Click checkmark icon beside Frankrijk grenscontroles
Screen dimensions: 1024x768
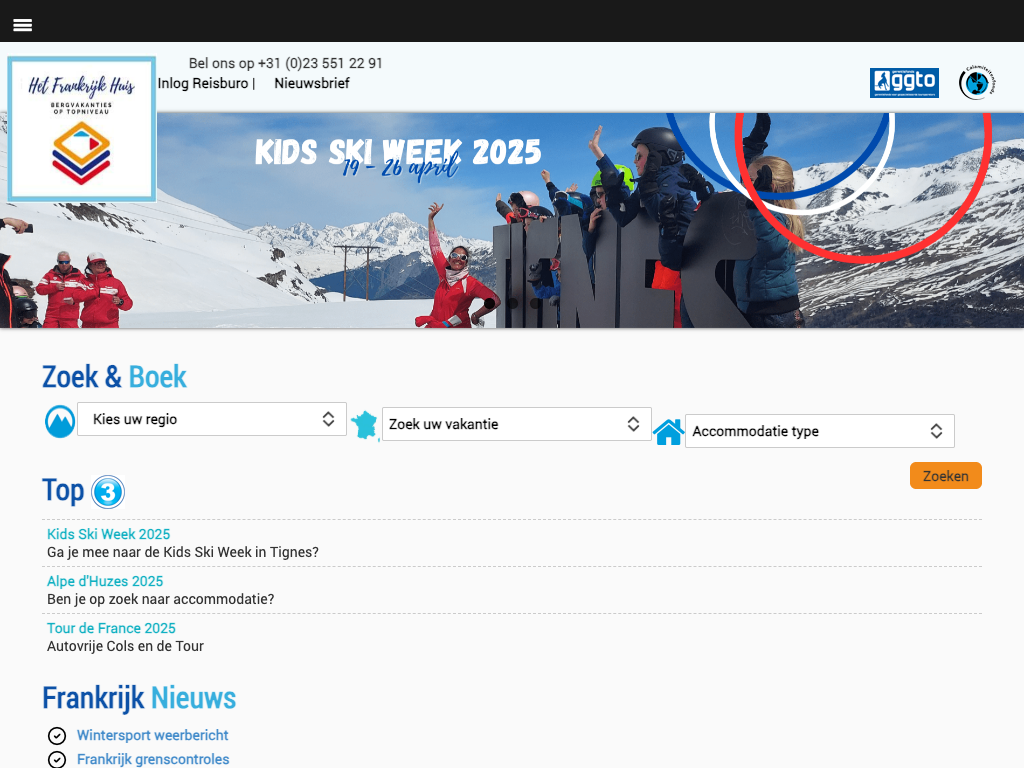point(57,760)
